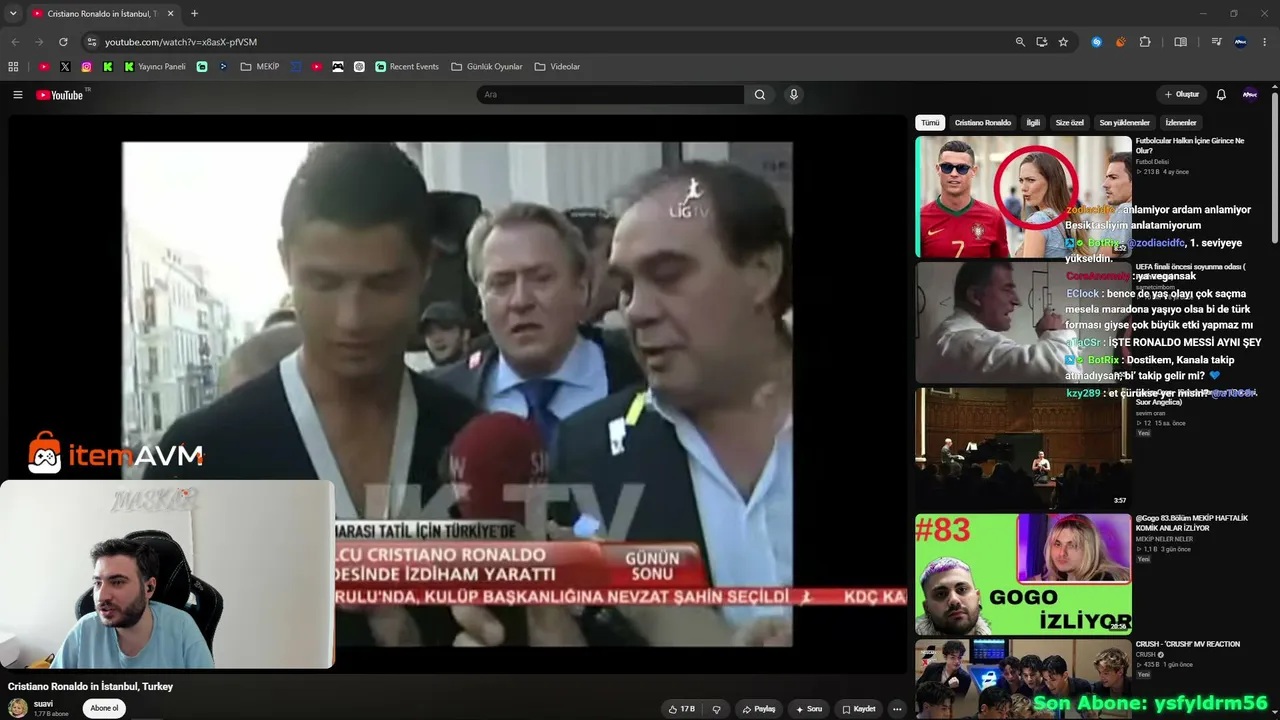Share the video via Paylaş
The width and height of the screenshot is (1280, 720).
pos(759,709)
